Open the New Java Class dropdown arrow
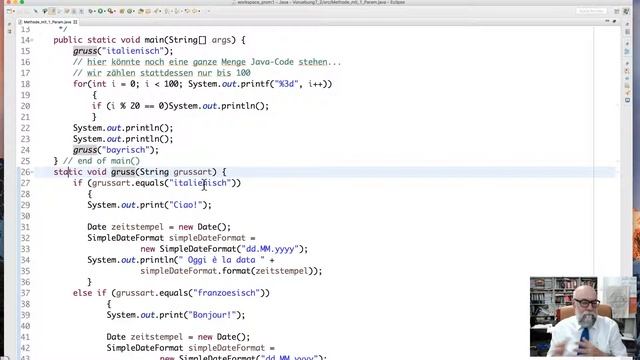Viewport: 640px width, 360px height. click(133, 11)
